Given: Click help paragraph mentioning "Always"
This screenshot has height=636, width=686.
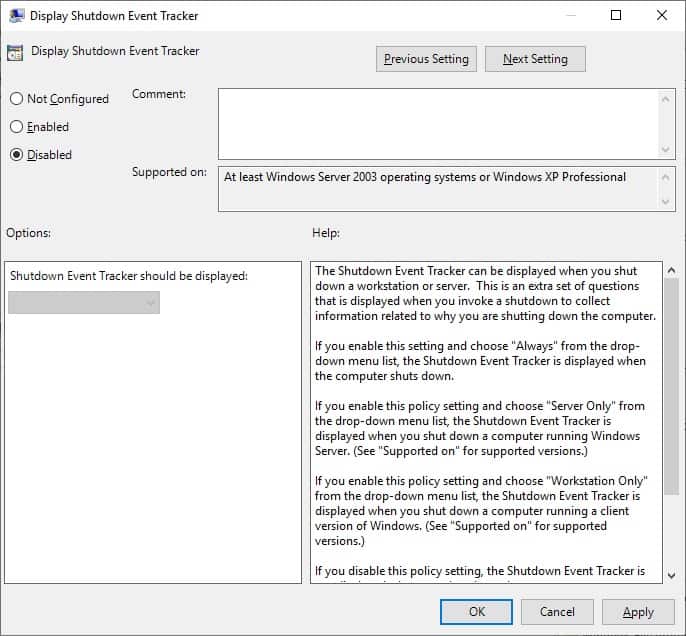Looking at the screenshot, I should (x=480, y=361).
